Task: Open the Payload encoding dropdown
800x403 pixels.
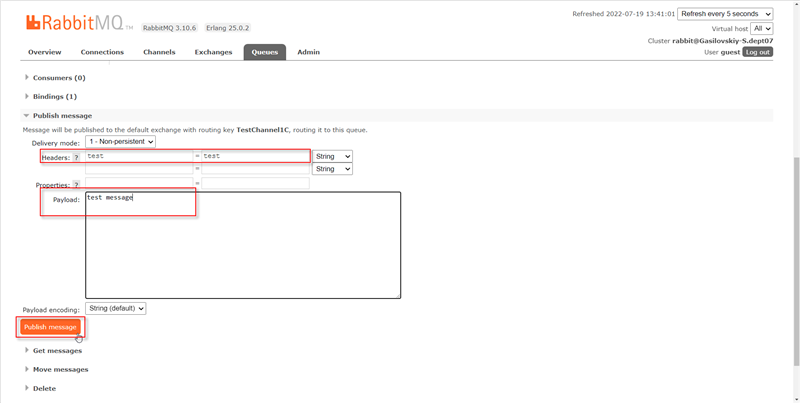Action: (x=116, y=308)
